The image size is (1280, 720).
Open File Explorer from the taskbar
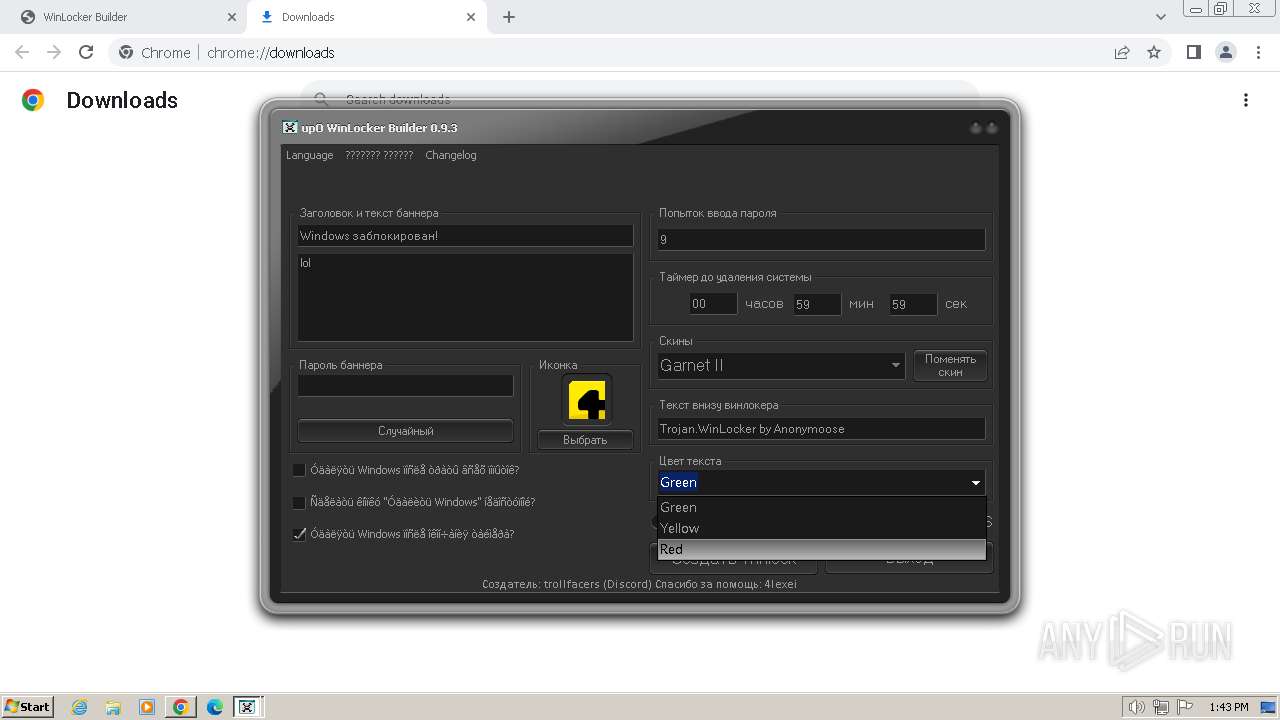(x=113, y=707)
